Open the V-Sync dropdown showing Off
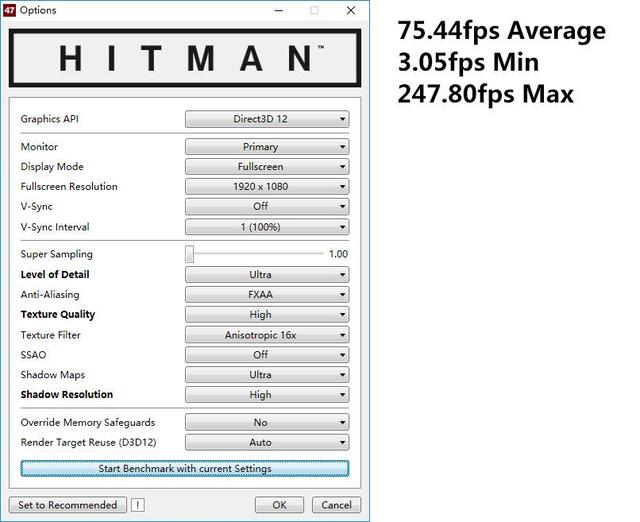 click(267, 207)
